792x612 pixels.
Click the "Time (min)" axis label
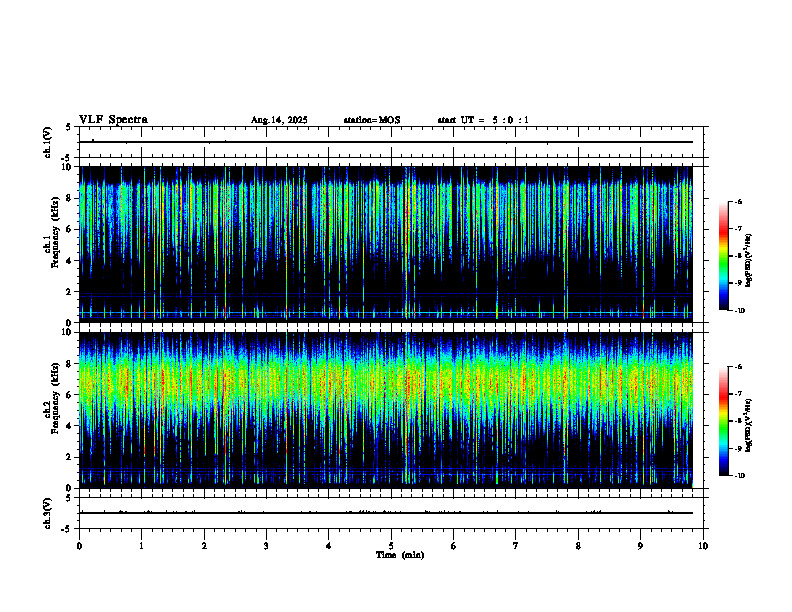click(400, 555)
